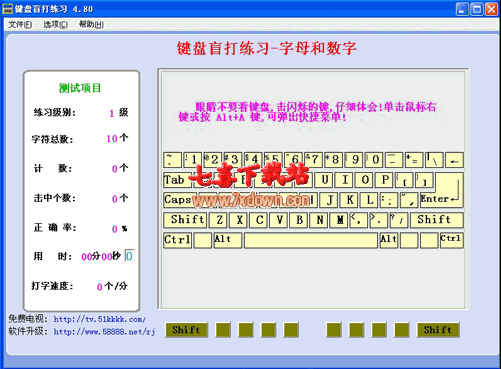Click the N key on the keyboard diagram
The image size is (501, 369).
[x=319, y=220]
